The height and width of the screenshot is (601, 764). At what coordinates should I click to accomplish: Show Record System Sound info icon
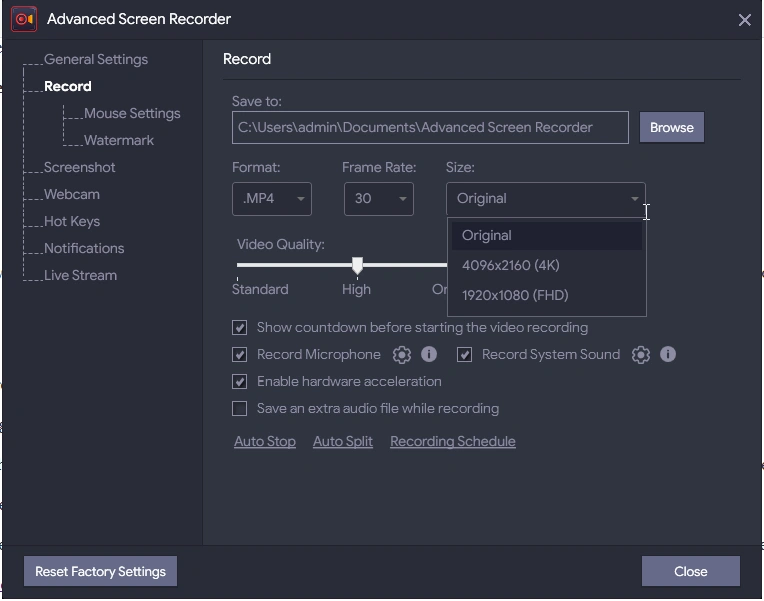(x=668, y=354)
